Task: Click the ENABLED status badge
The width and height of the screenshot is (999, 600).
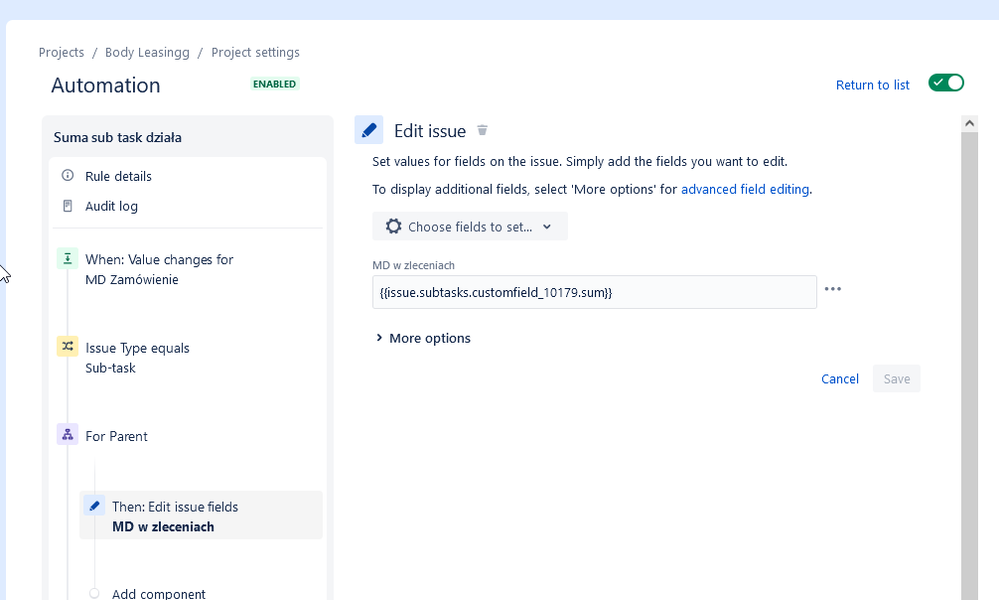Action: pos(275,84)
